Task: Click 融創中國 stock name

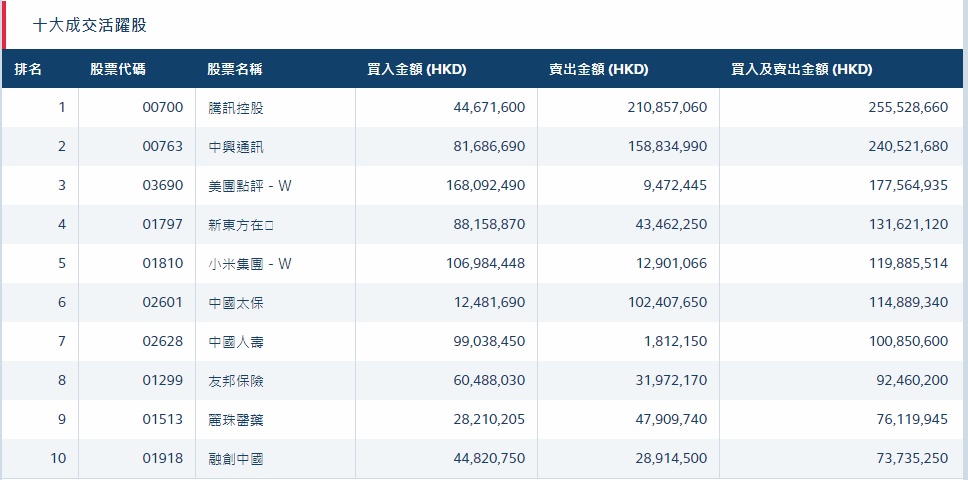Action: click(x=236, y=458)
